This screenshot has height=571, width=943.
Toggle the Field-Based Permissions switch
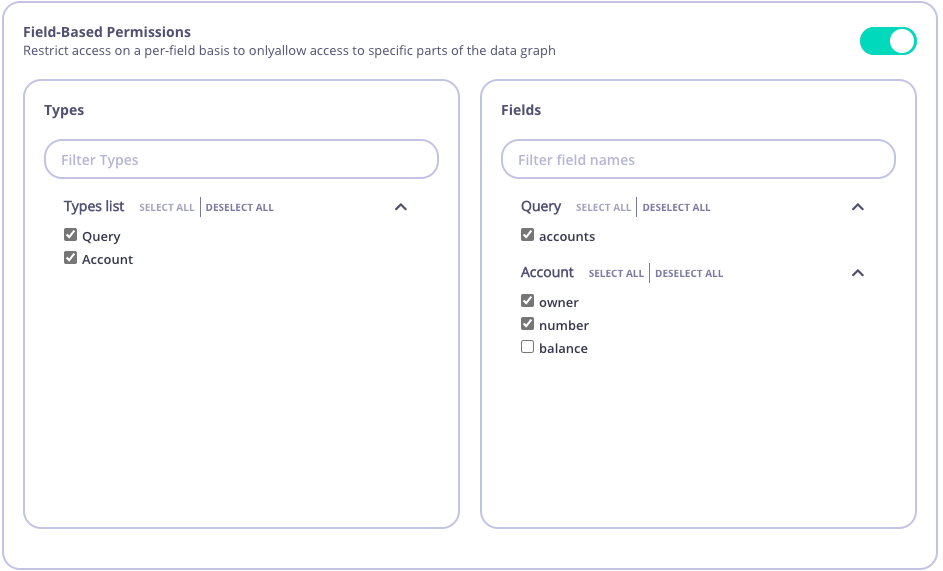(888, 41)
